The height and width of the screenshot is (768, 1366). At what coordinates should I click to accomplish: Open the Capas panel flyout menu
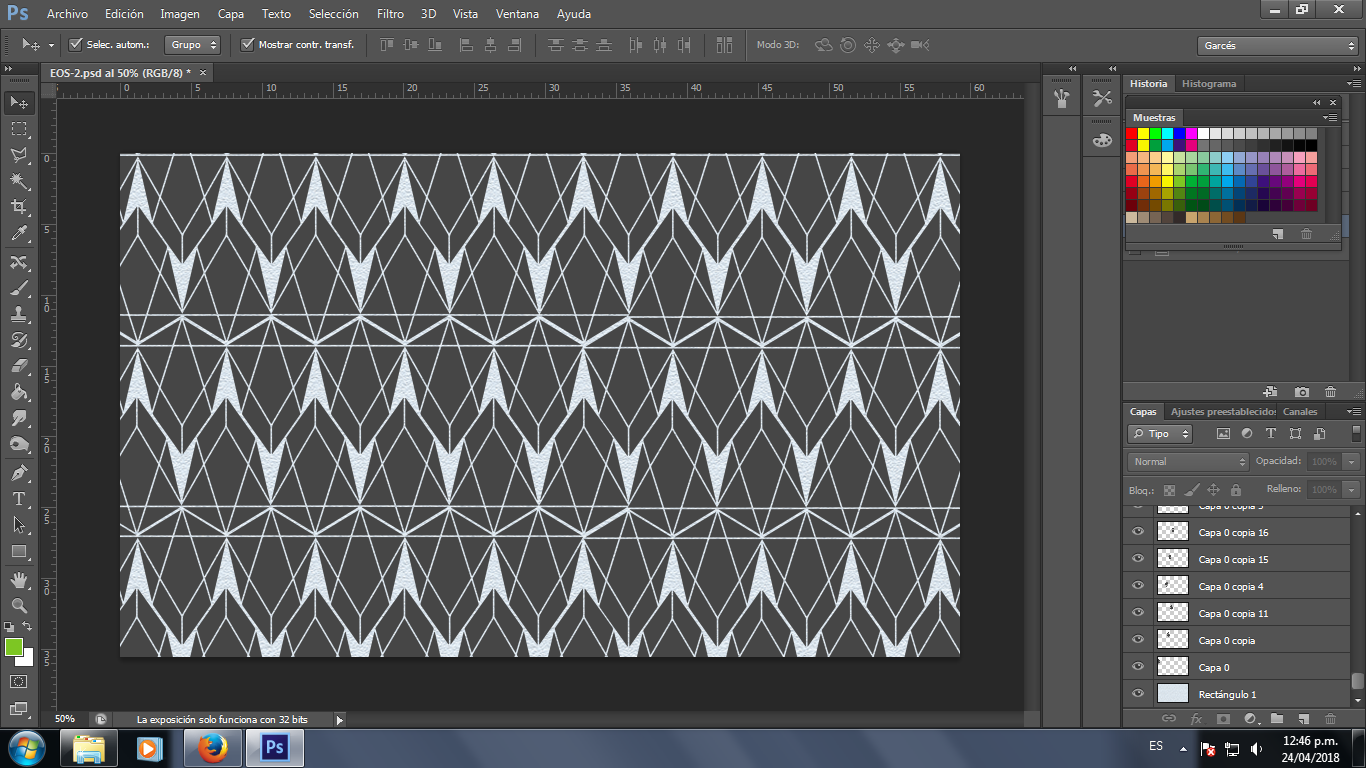[x=1354, y=411]
